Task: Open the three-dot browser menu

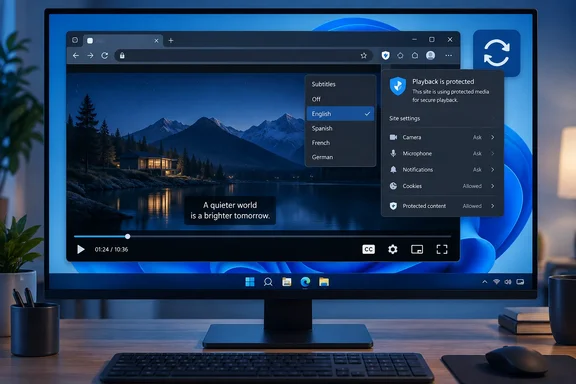Action: click(449, 55)
